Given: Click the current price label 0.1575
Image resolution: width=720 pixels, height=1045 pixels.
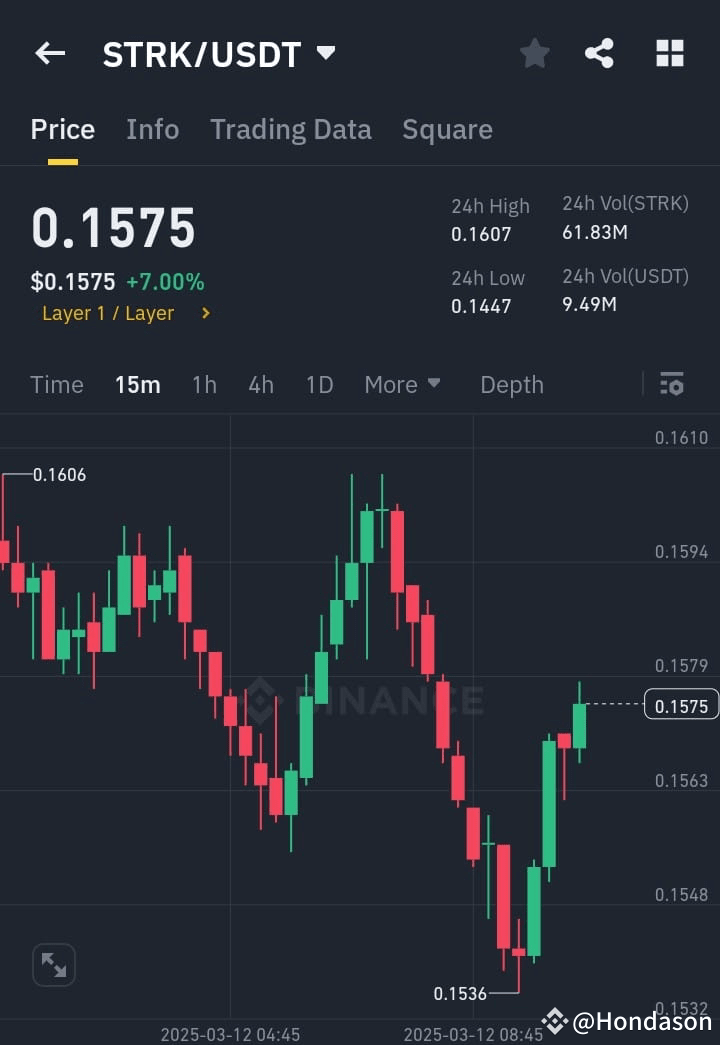Looking at the screenshot, I should (x=681, y=705).
